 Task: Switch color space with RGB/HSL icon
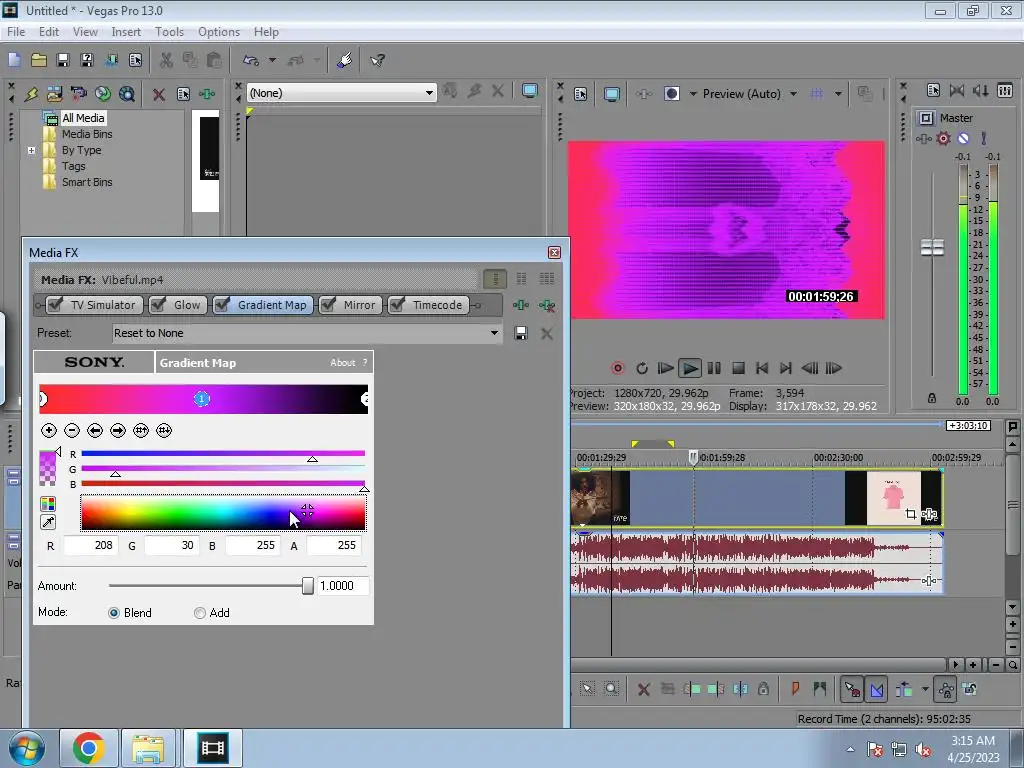[x=48, y=504]
